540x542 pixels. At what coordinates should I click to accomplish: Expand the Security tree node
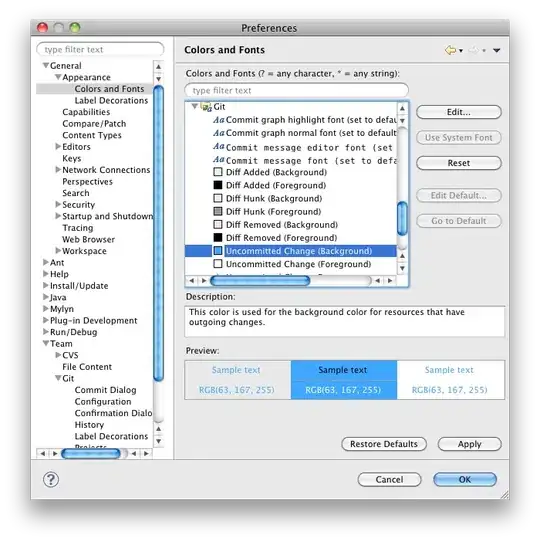[x=58, y=204]
